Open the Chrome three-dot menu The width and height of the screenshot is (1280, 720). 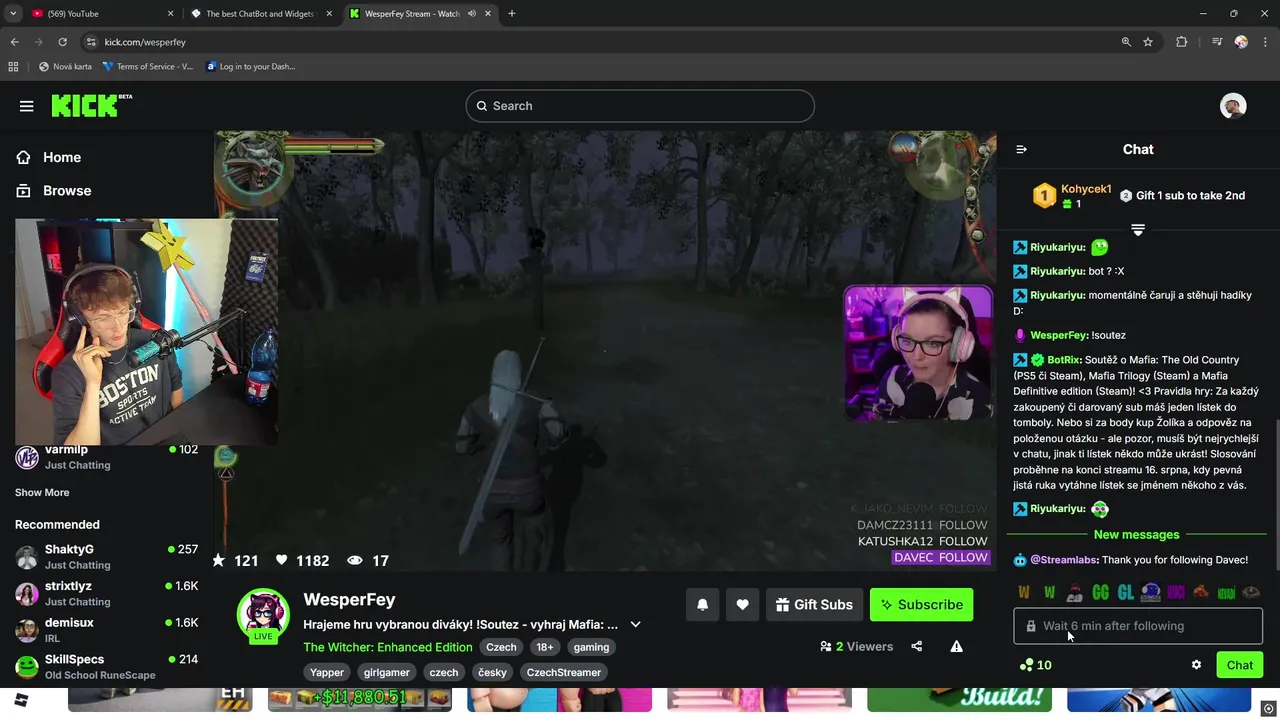pyautogui.click(x=1266, y=42)
